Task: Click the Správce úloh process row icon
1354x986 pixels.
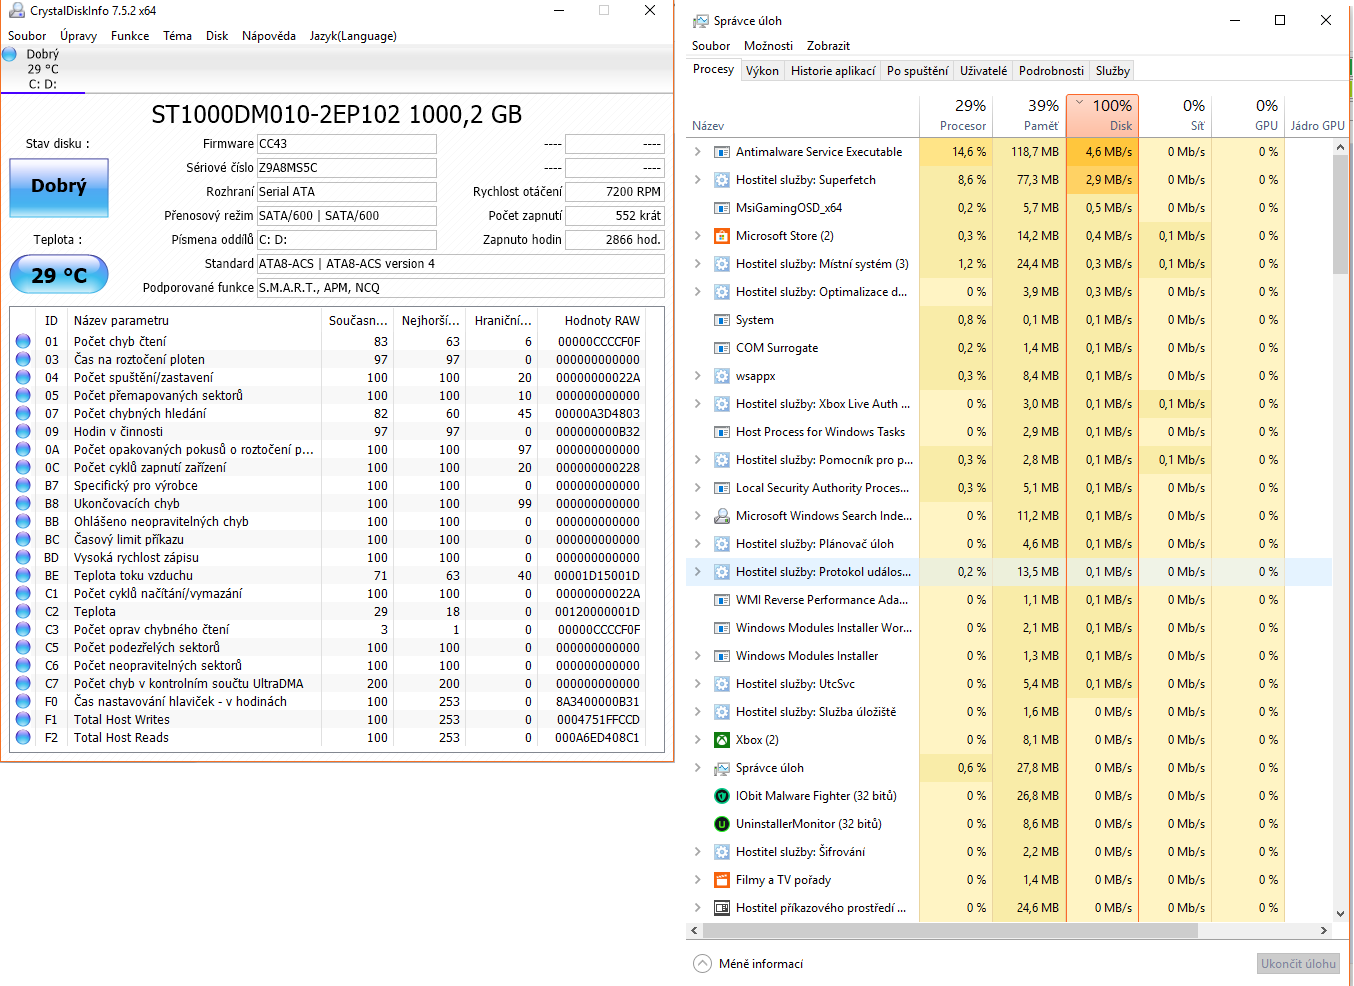Action: pyautogui.click(x=721, y=768)
